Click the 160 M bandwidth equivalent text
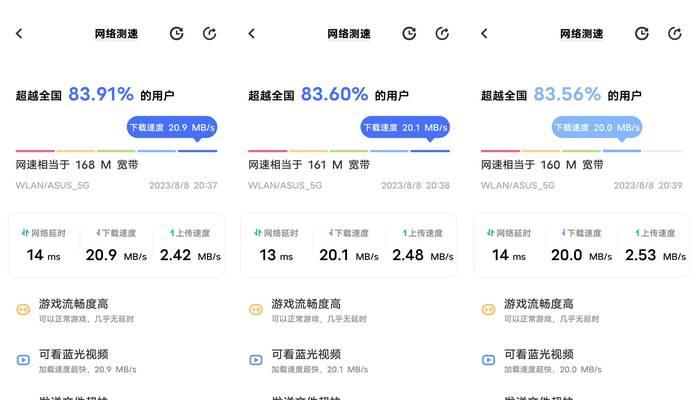This screenshot has height=400, width=698. (542, 165)
